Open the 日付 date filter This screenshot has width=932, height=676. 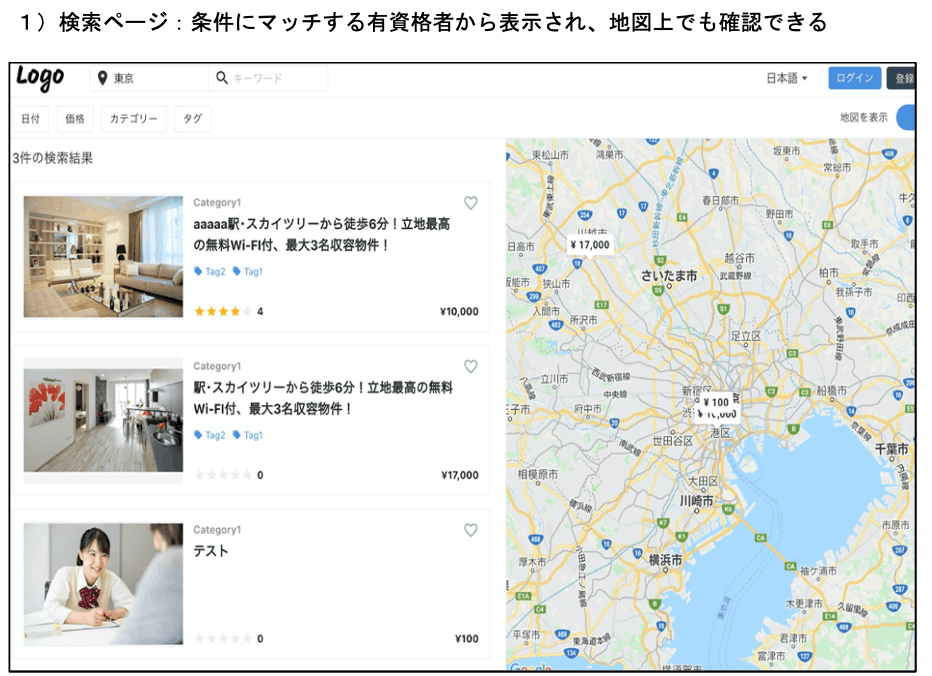30,119
